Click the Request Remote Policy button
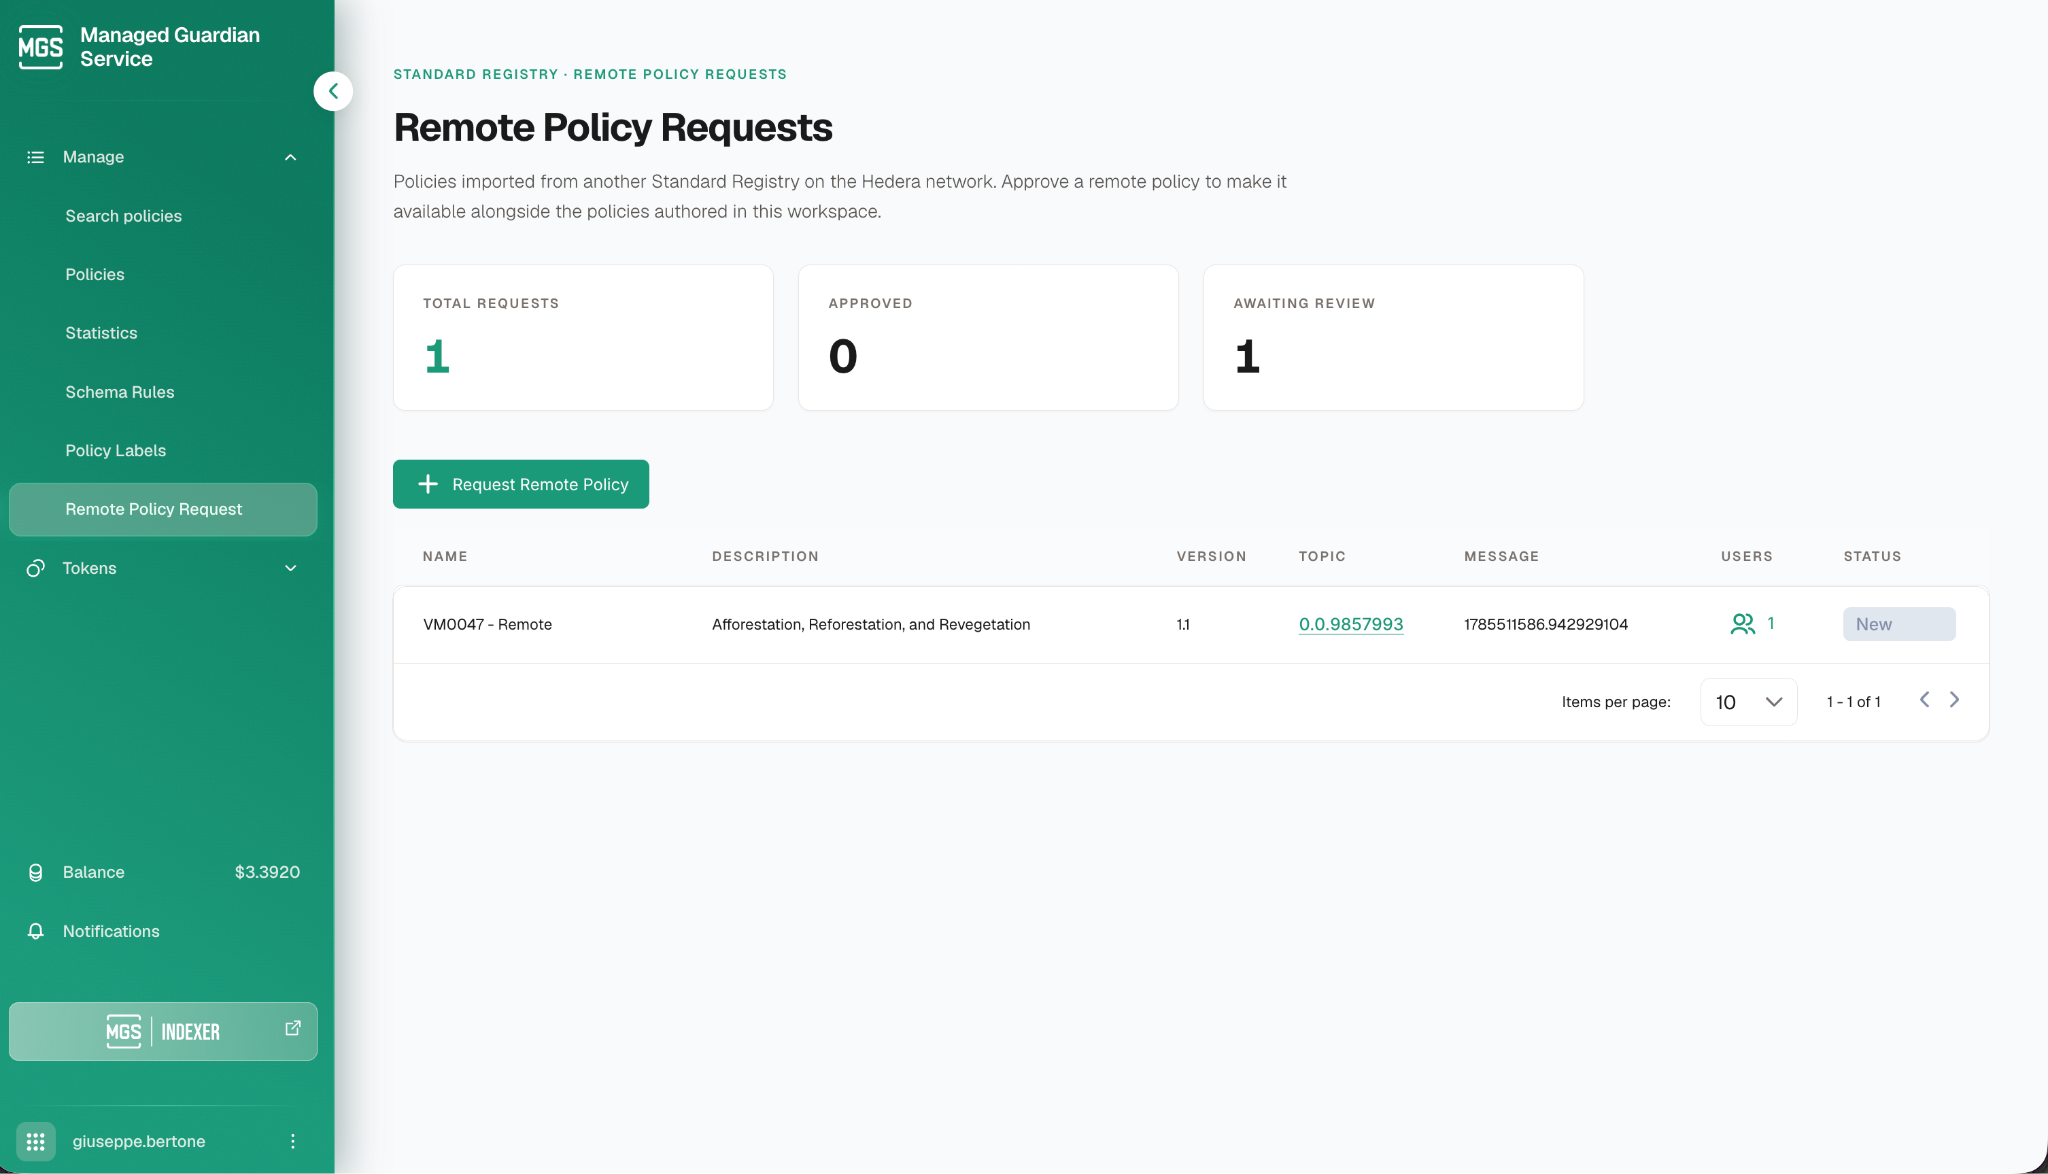2048x1174 pixels. 521,484
